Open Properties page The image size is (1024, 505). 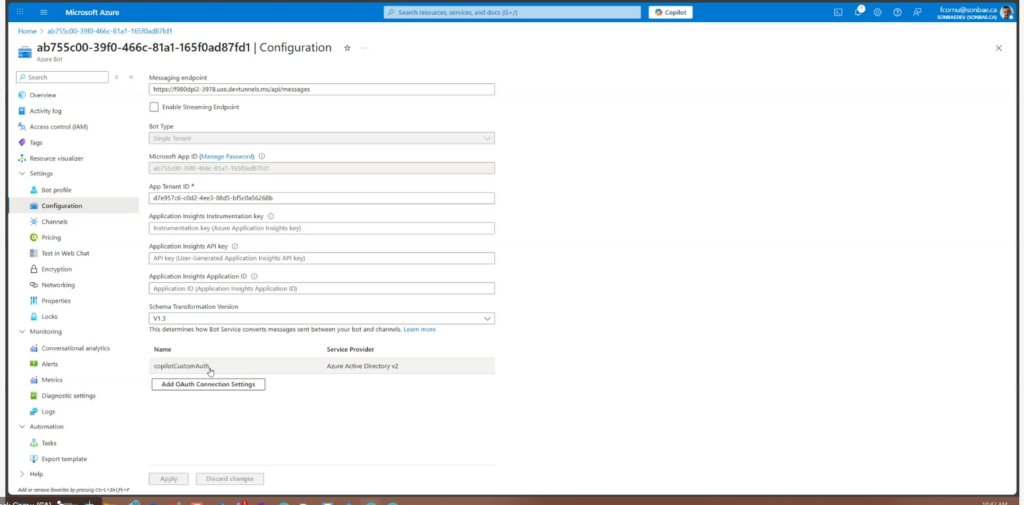[x=56, y=301]
